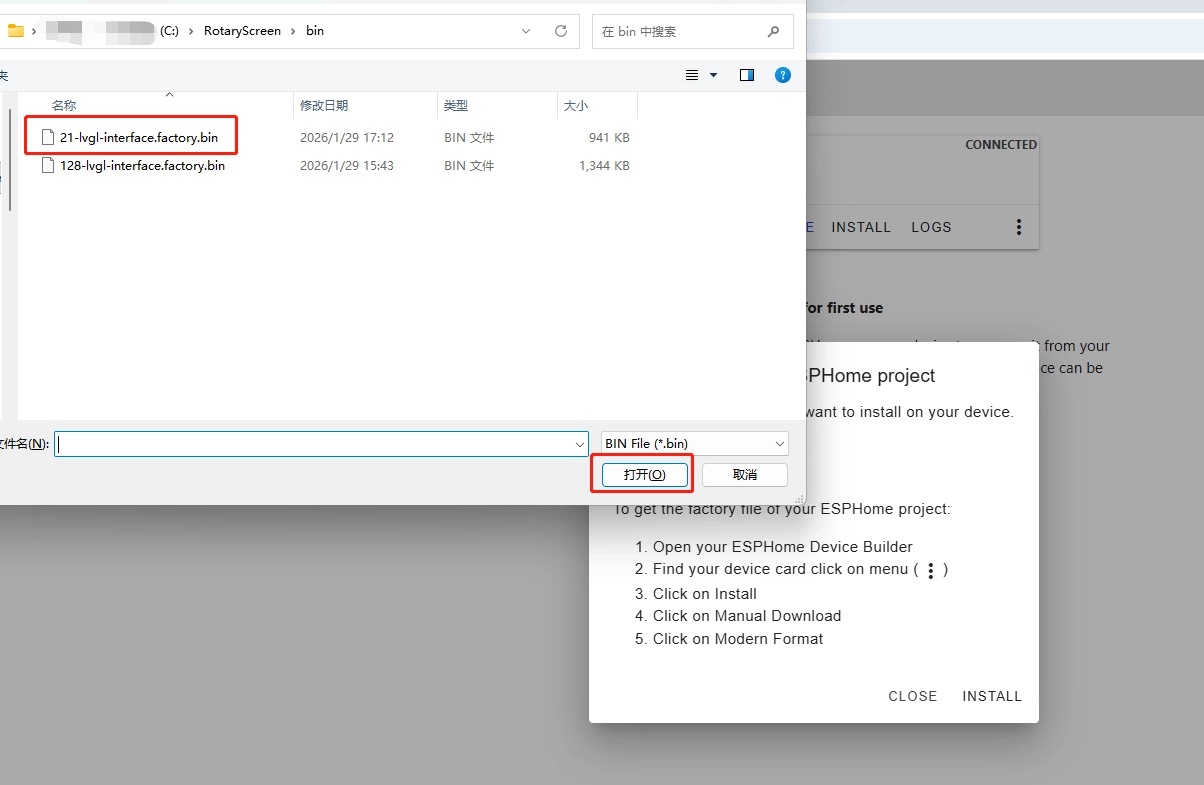Expand the view options dropdown arrow

[713, 75]
